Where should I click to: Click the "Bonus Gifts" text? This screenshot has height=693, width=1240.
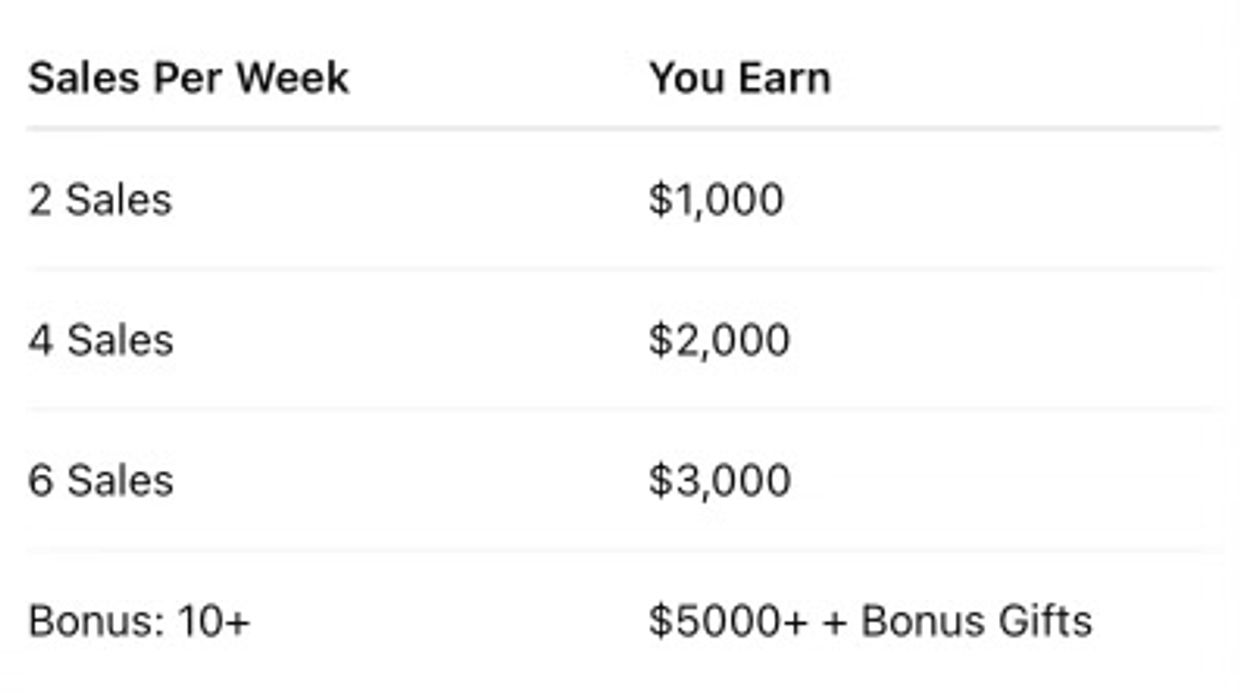tap(976, 621)
